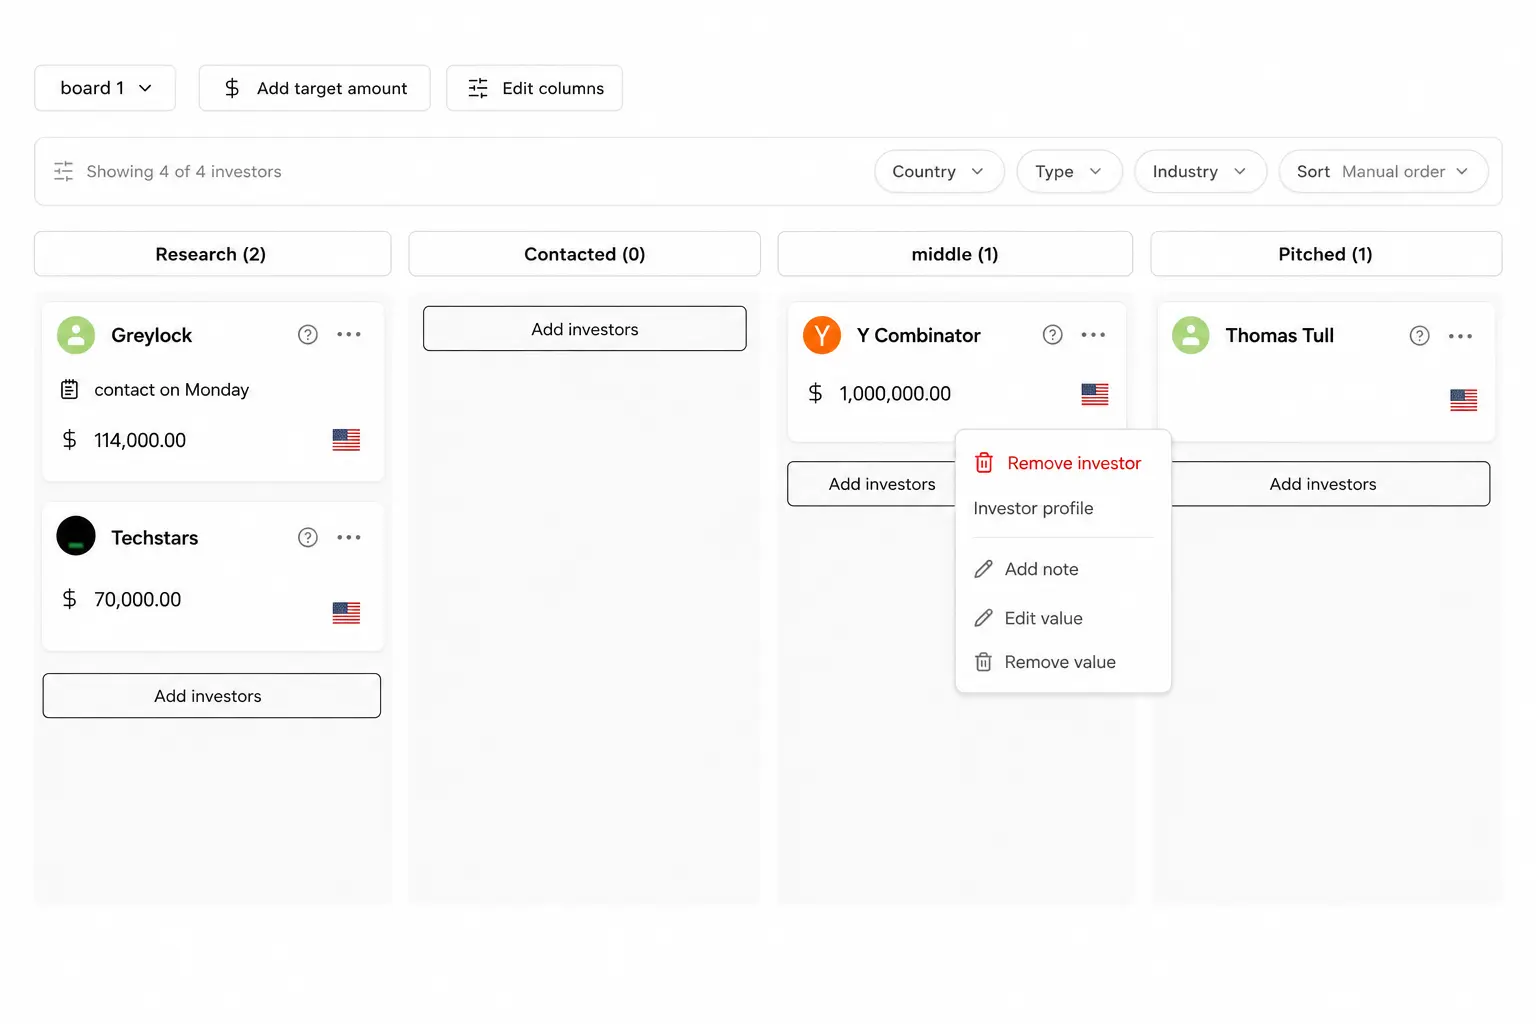Click the 1,000,000.00 amount value
Screen dimensions: 1536x1024
click(896, 394)
